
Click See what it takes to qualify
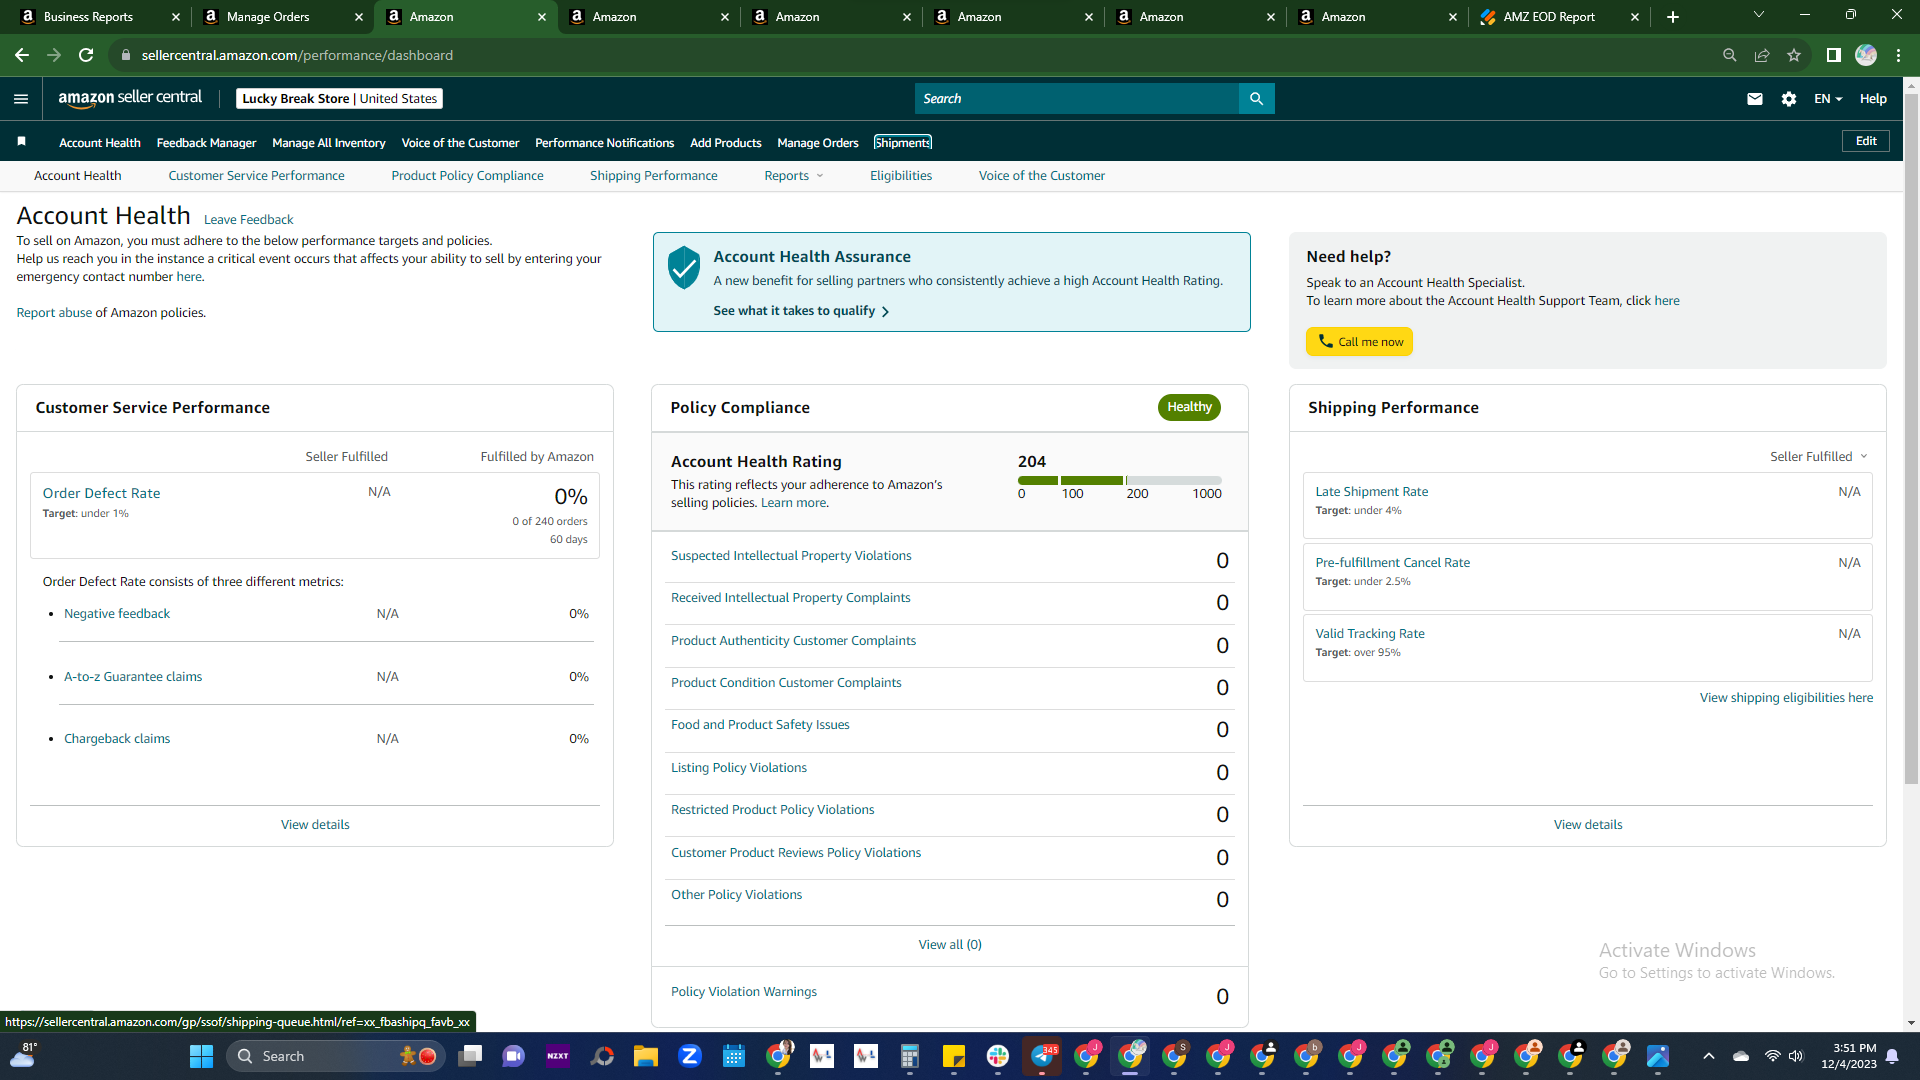tap(801, 311)
